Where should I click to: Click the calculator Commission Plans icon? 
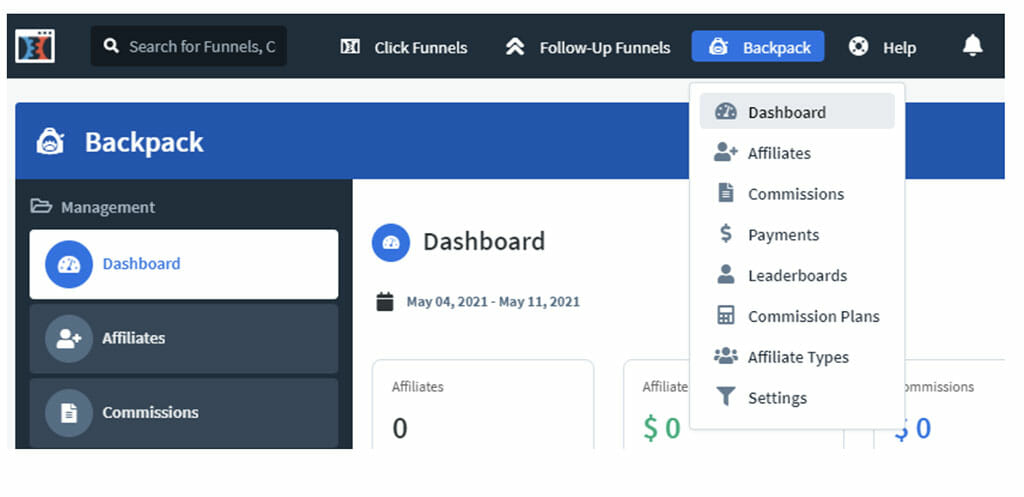click(726, 315)
